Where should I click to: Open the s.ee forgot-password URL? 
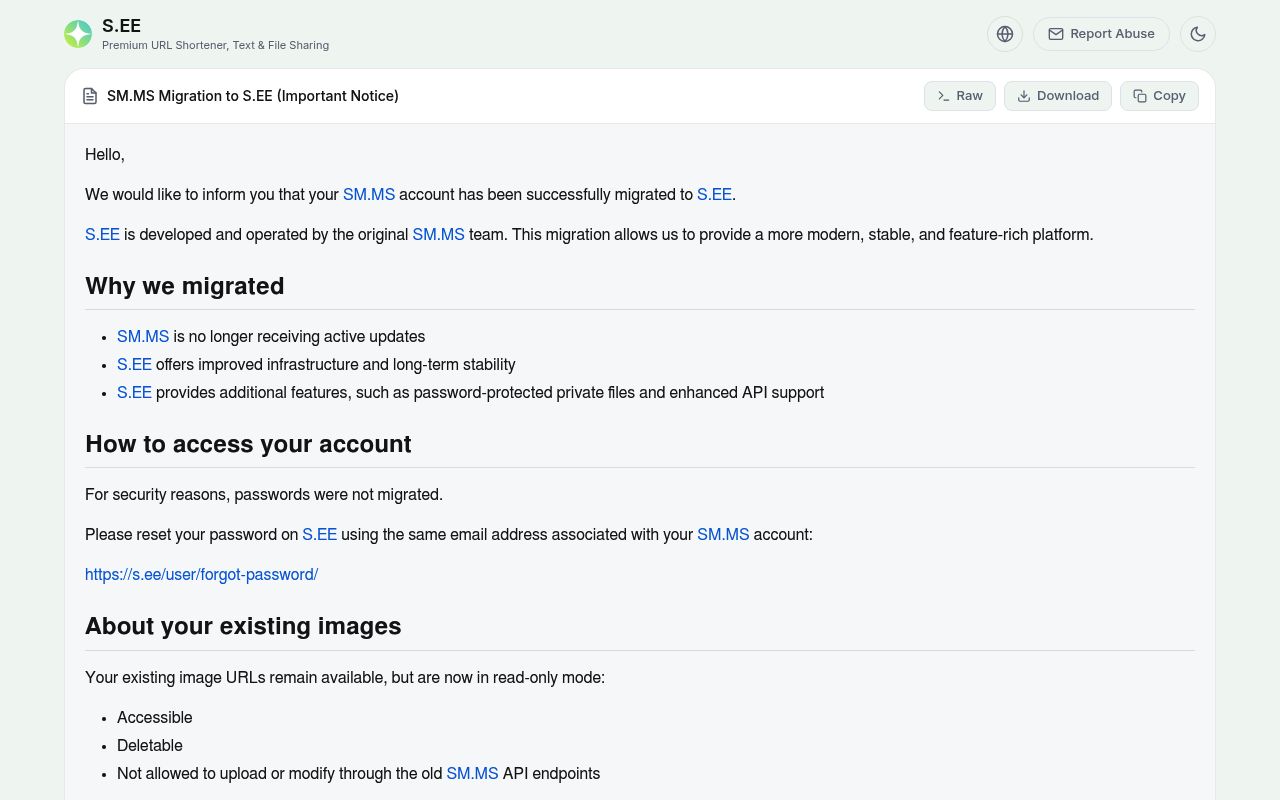[x=201, y=575]
